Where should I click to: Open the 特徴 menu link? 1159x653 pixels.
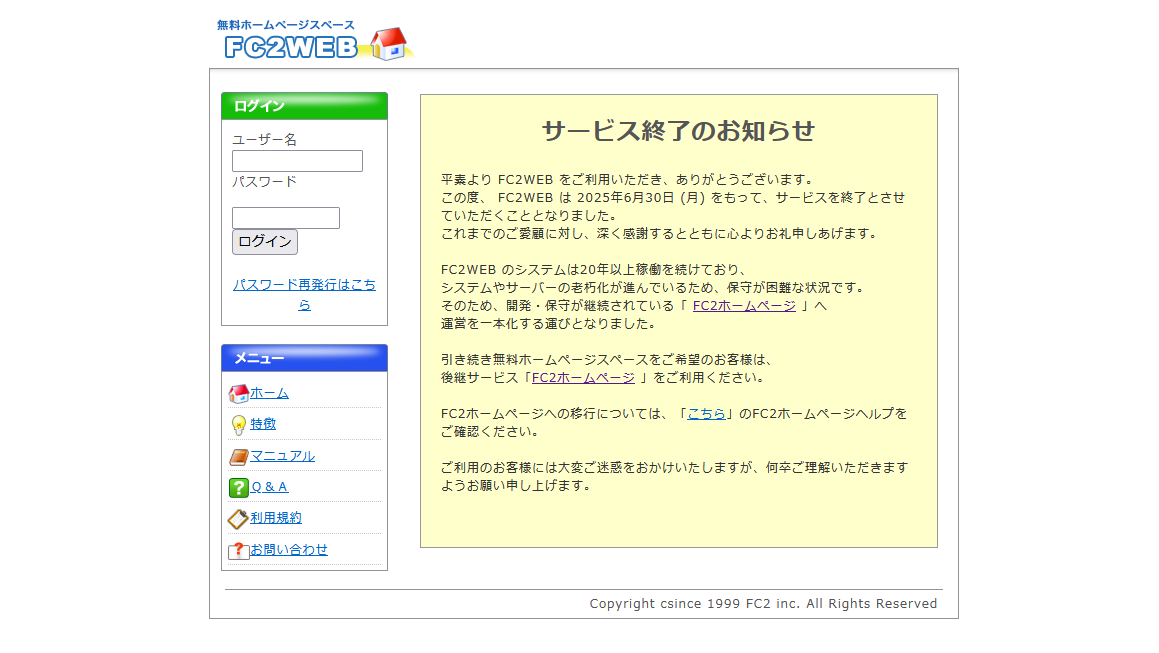(263, 424)
